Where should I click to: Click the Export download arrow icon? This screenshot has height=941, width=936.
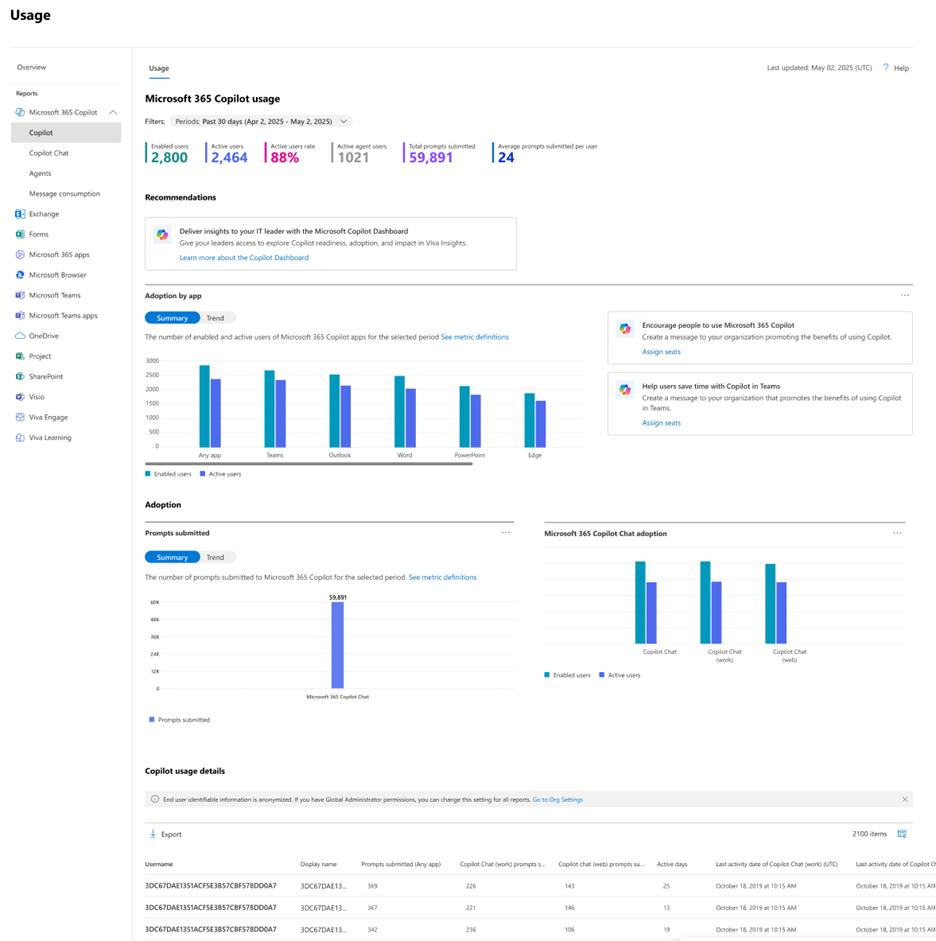(153, 834)
